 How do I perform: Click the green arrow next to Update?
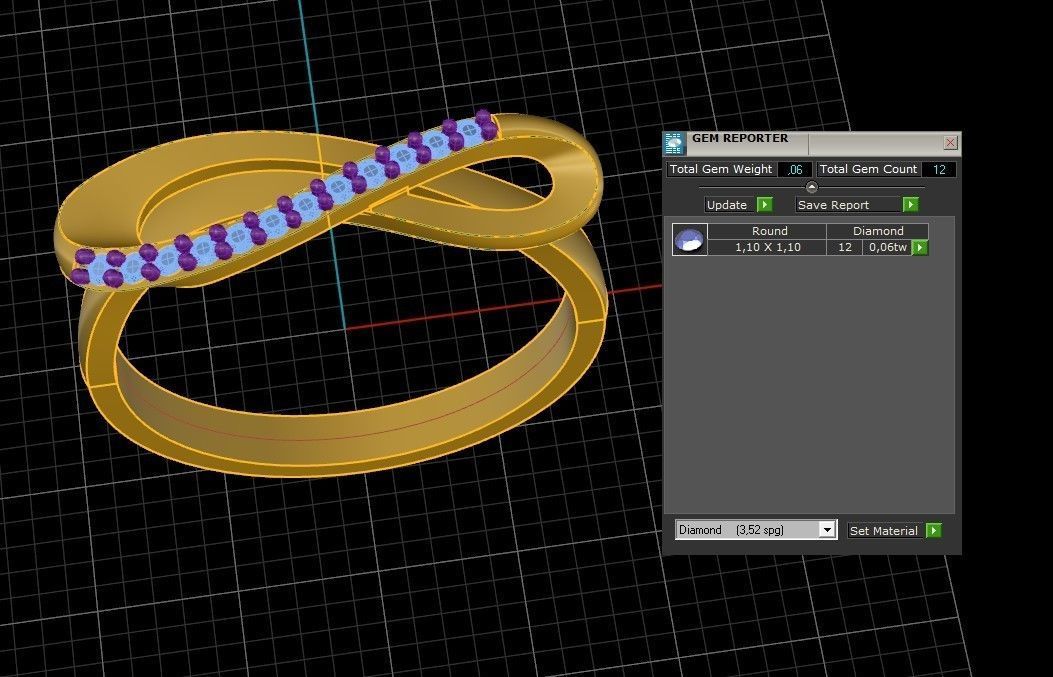765,204
